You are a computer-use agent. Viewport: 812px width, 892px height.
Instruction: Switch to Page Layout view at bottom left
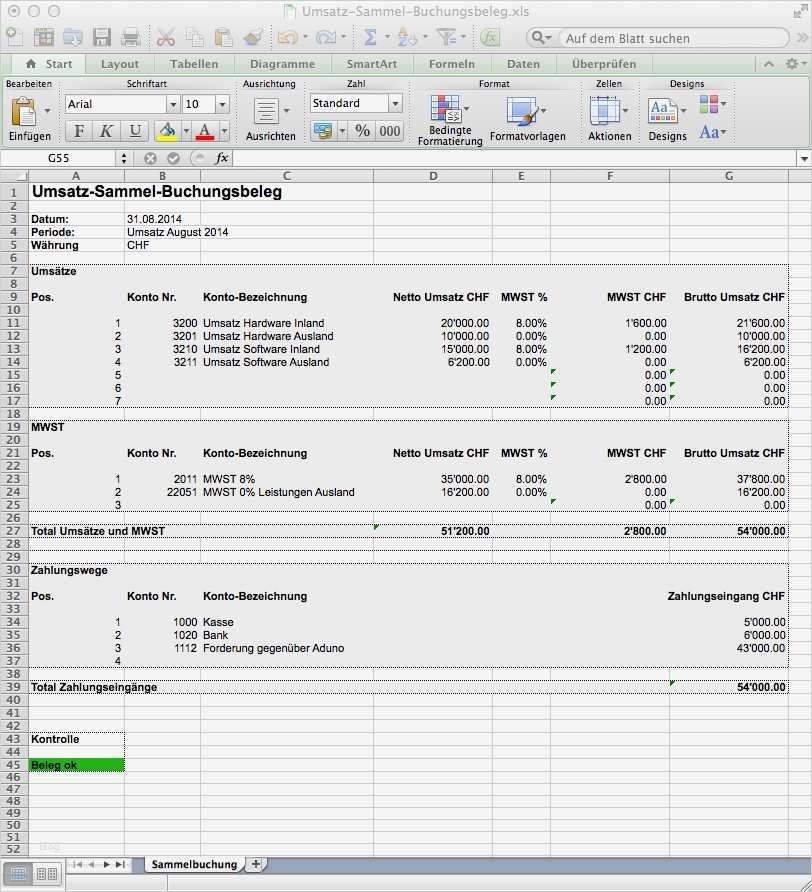(46, 873)
